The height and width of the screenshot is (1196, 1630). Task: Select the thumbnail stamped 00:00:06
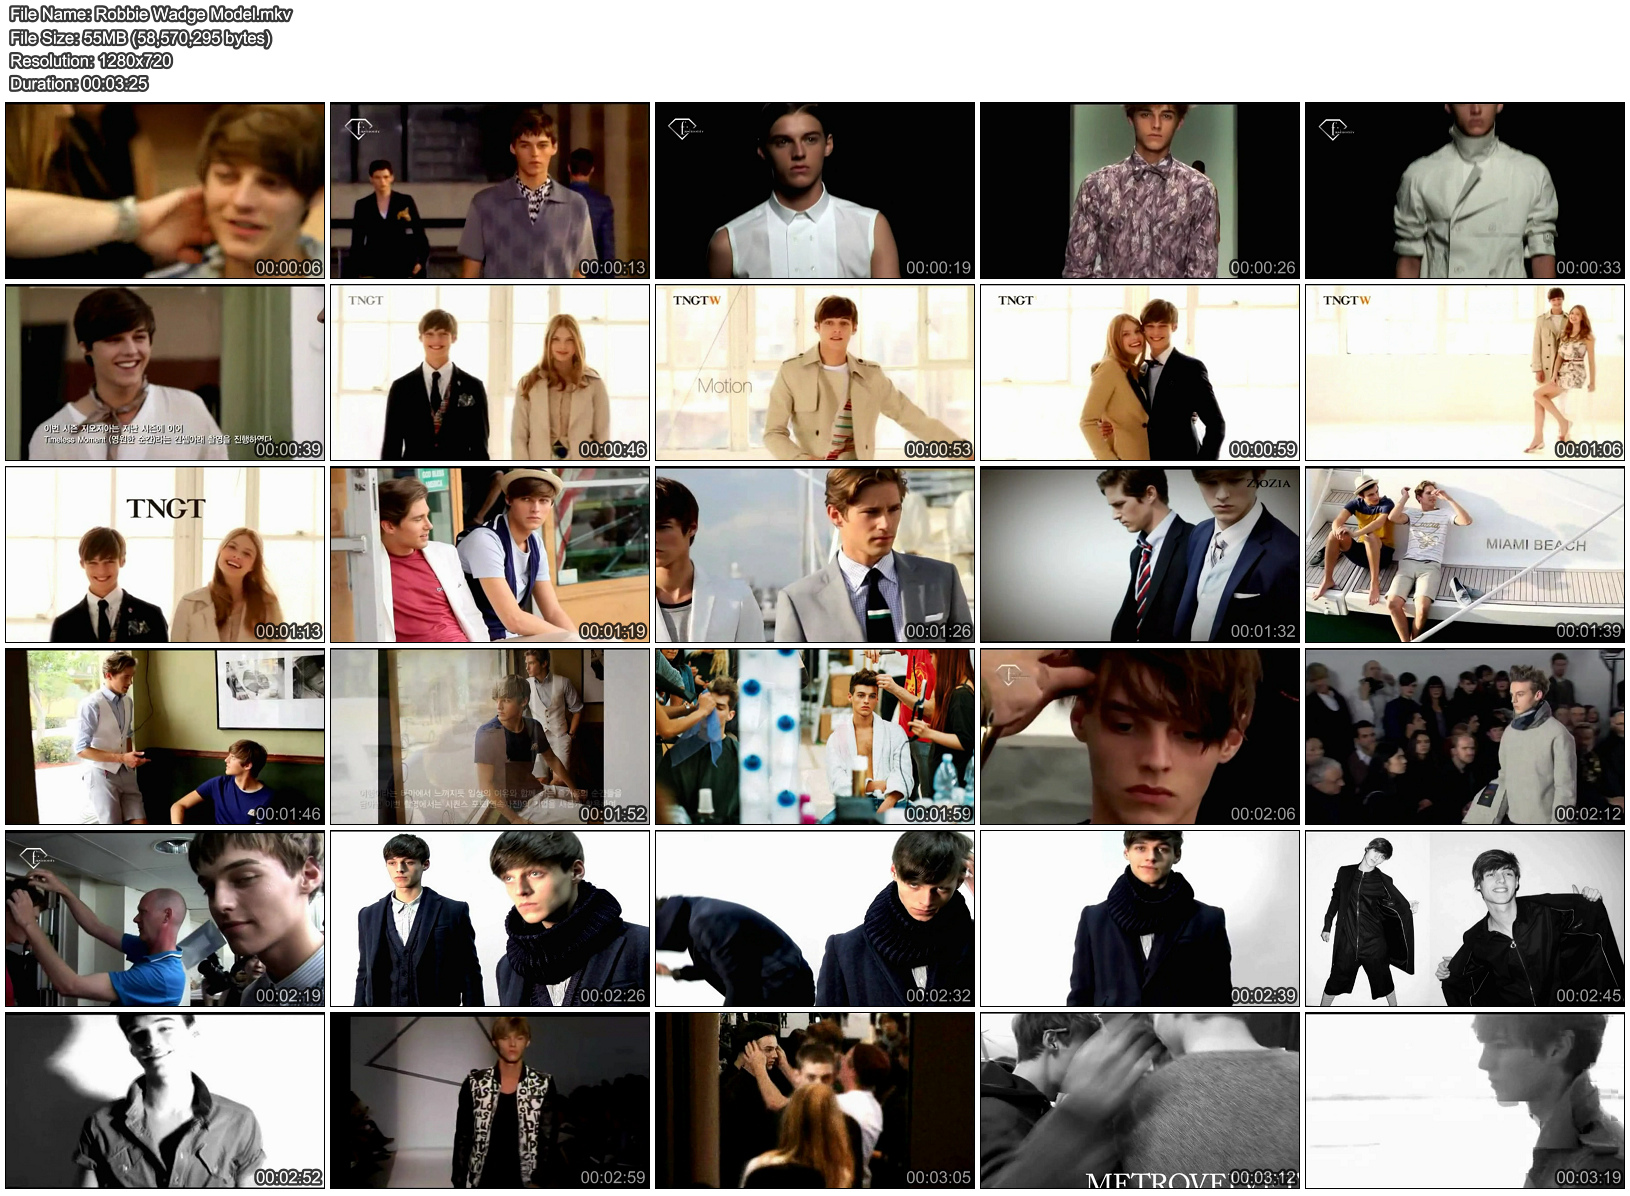pyautogui.click(x=165, y=190)
